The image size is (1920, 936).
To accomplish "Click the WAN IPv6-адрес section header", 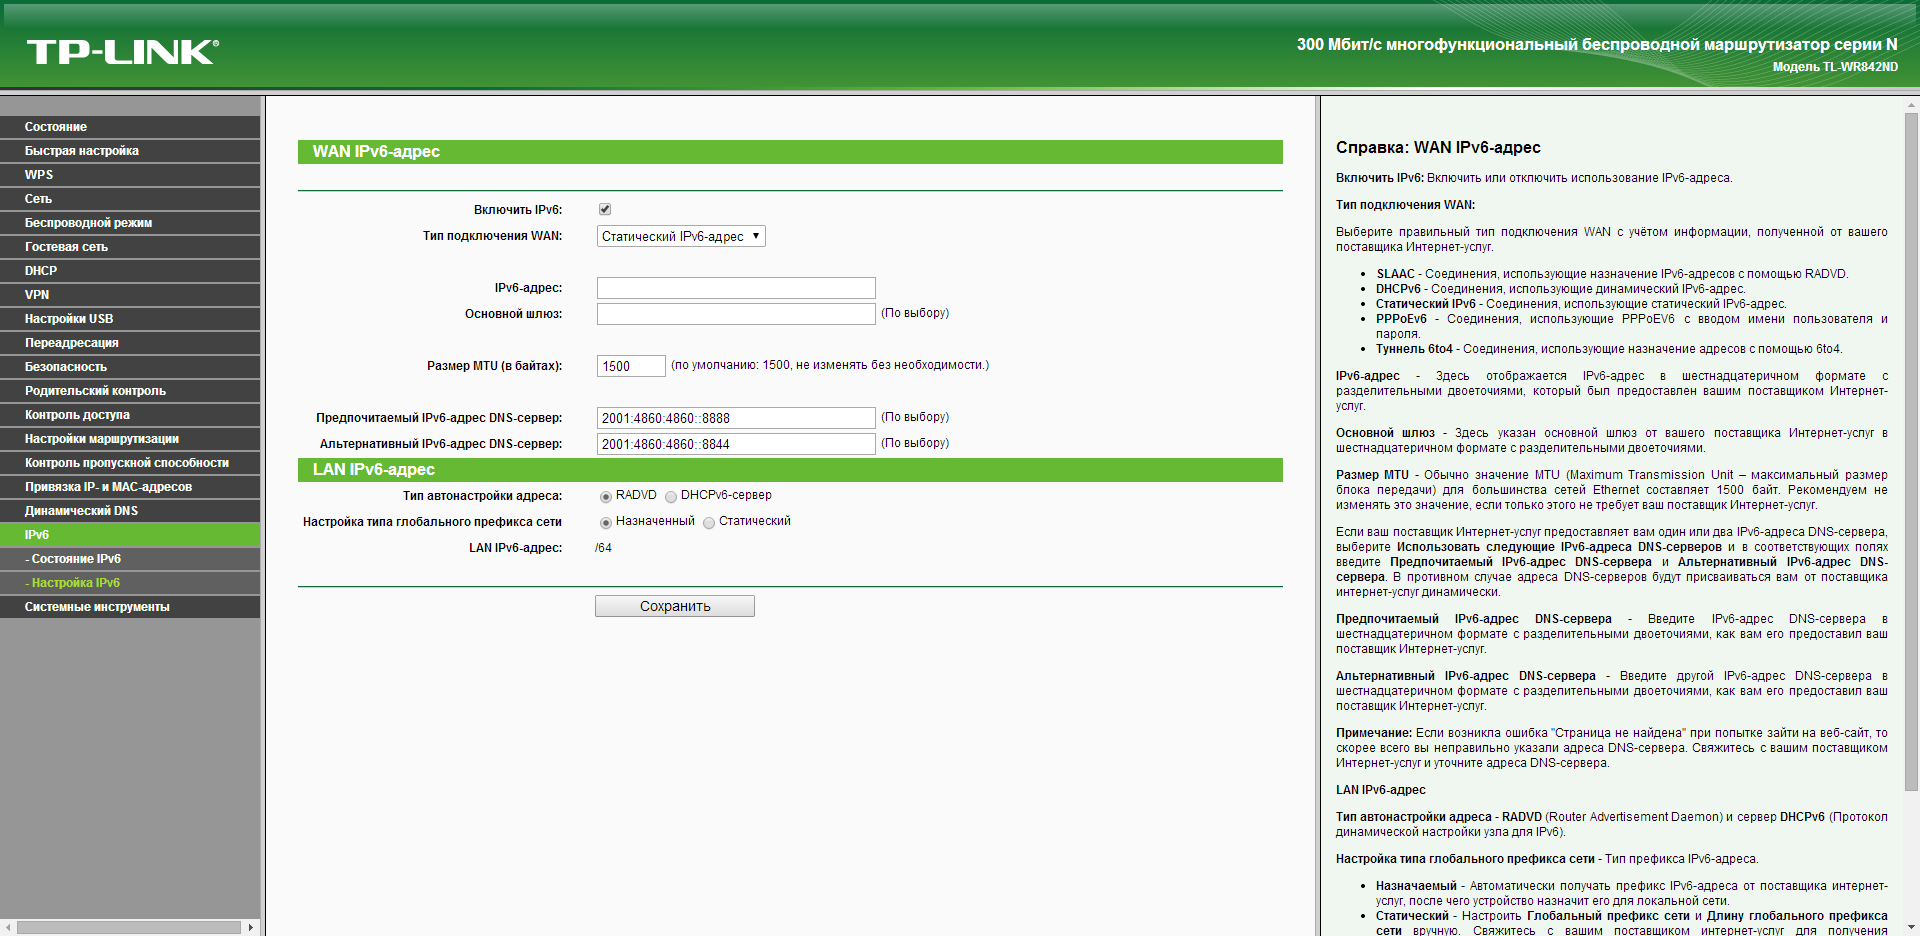I will point(790,152).
